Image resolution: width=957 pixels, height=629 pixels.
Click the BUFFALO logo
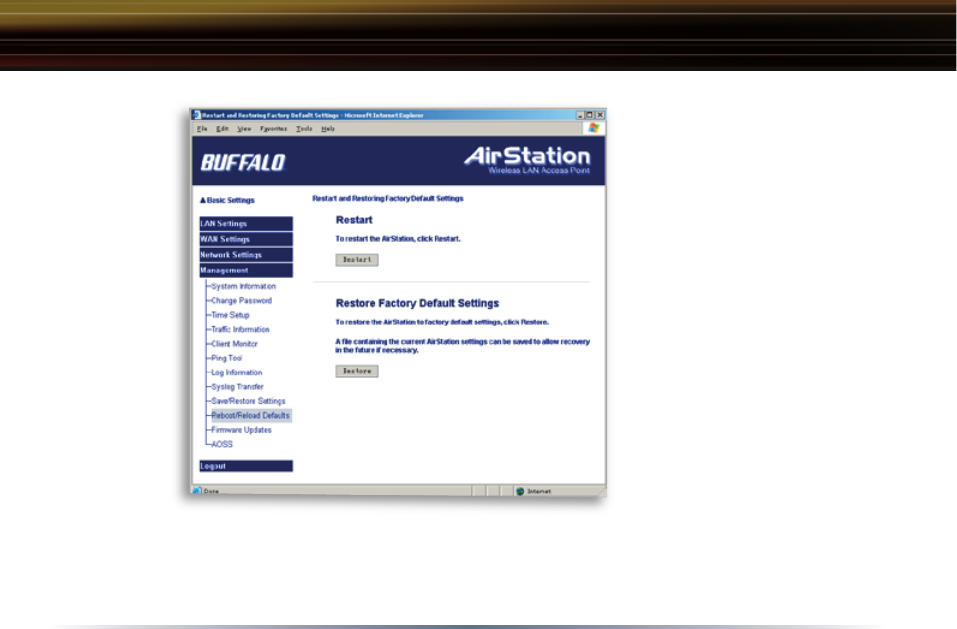pos(243,162)
